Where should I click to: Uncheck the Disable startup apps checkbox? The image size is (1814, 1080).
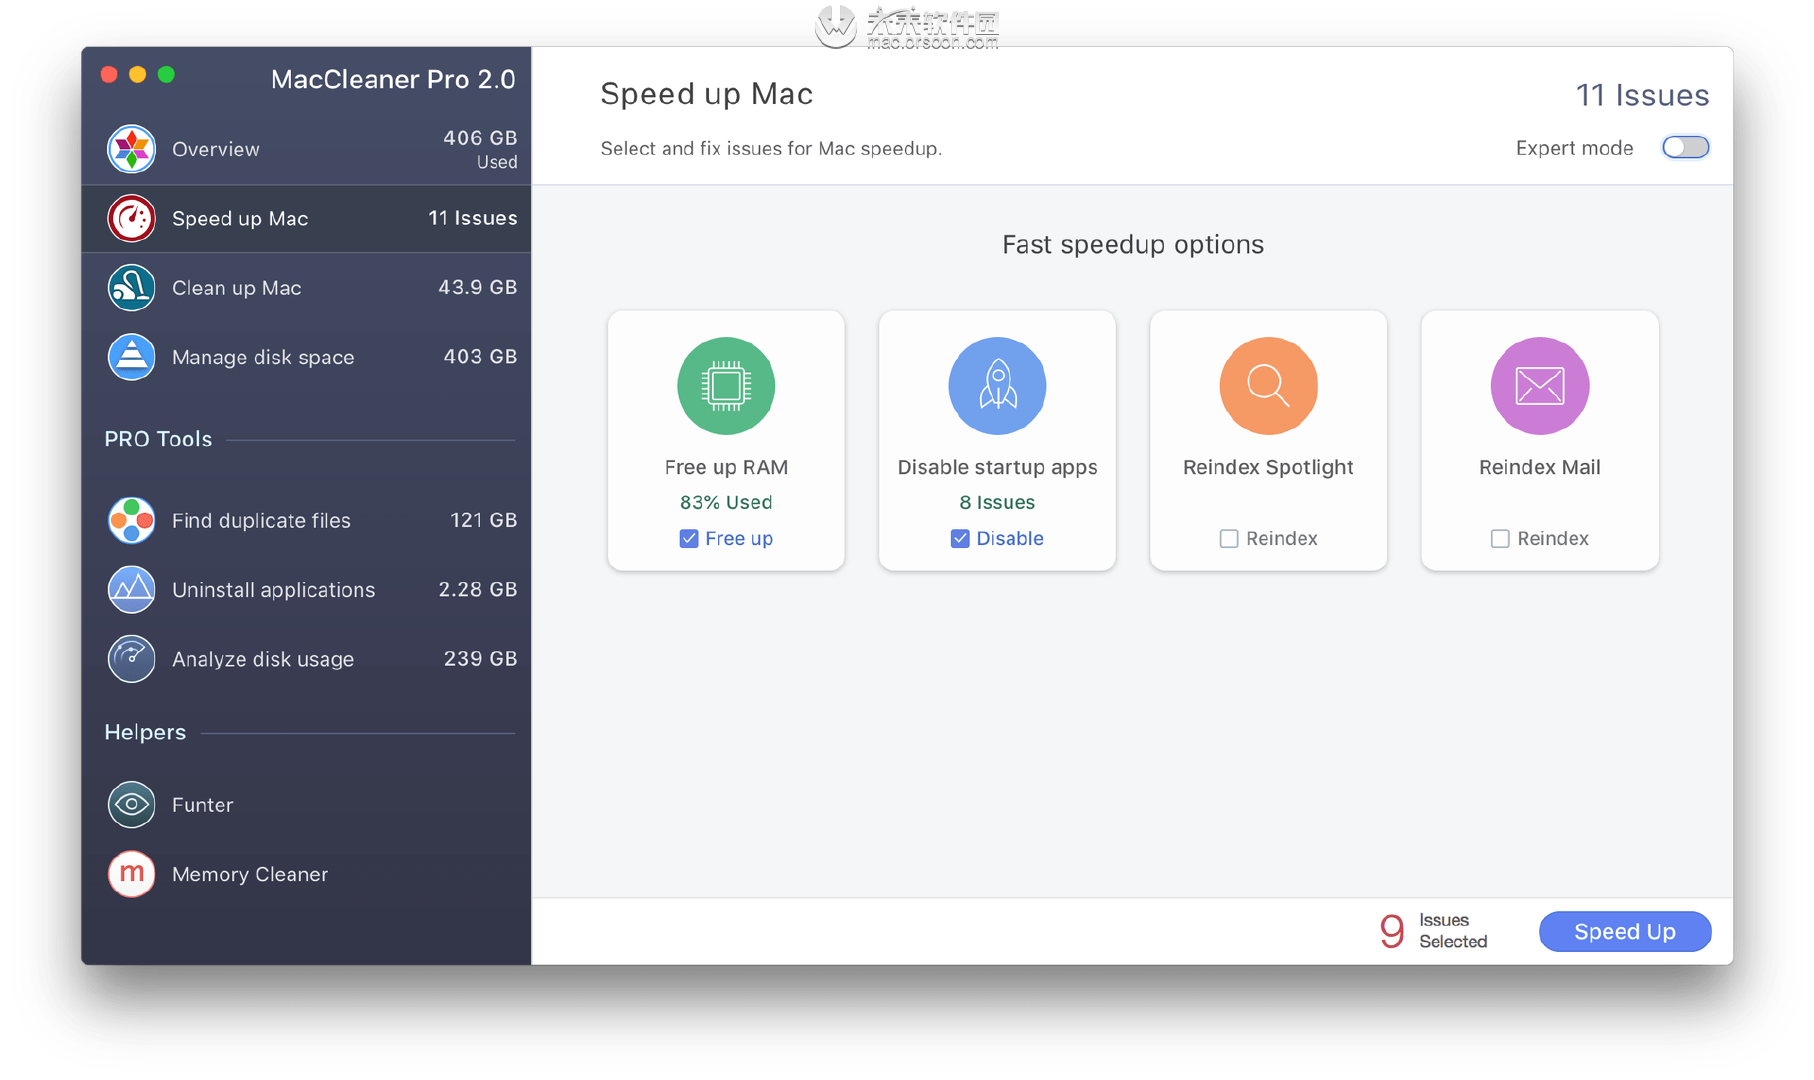pyautogui.click(x=960, y=539)
